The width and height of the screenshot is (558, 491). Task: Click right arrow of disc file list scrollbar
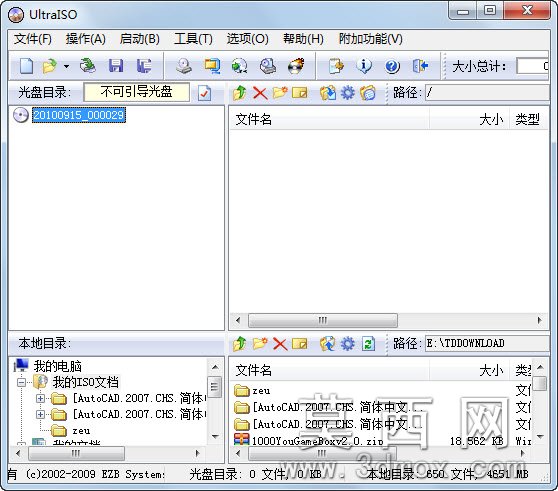pyautogui.click(x=539, y=320)
